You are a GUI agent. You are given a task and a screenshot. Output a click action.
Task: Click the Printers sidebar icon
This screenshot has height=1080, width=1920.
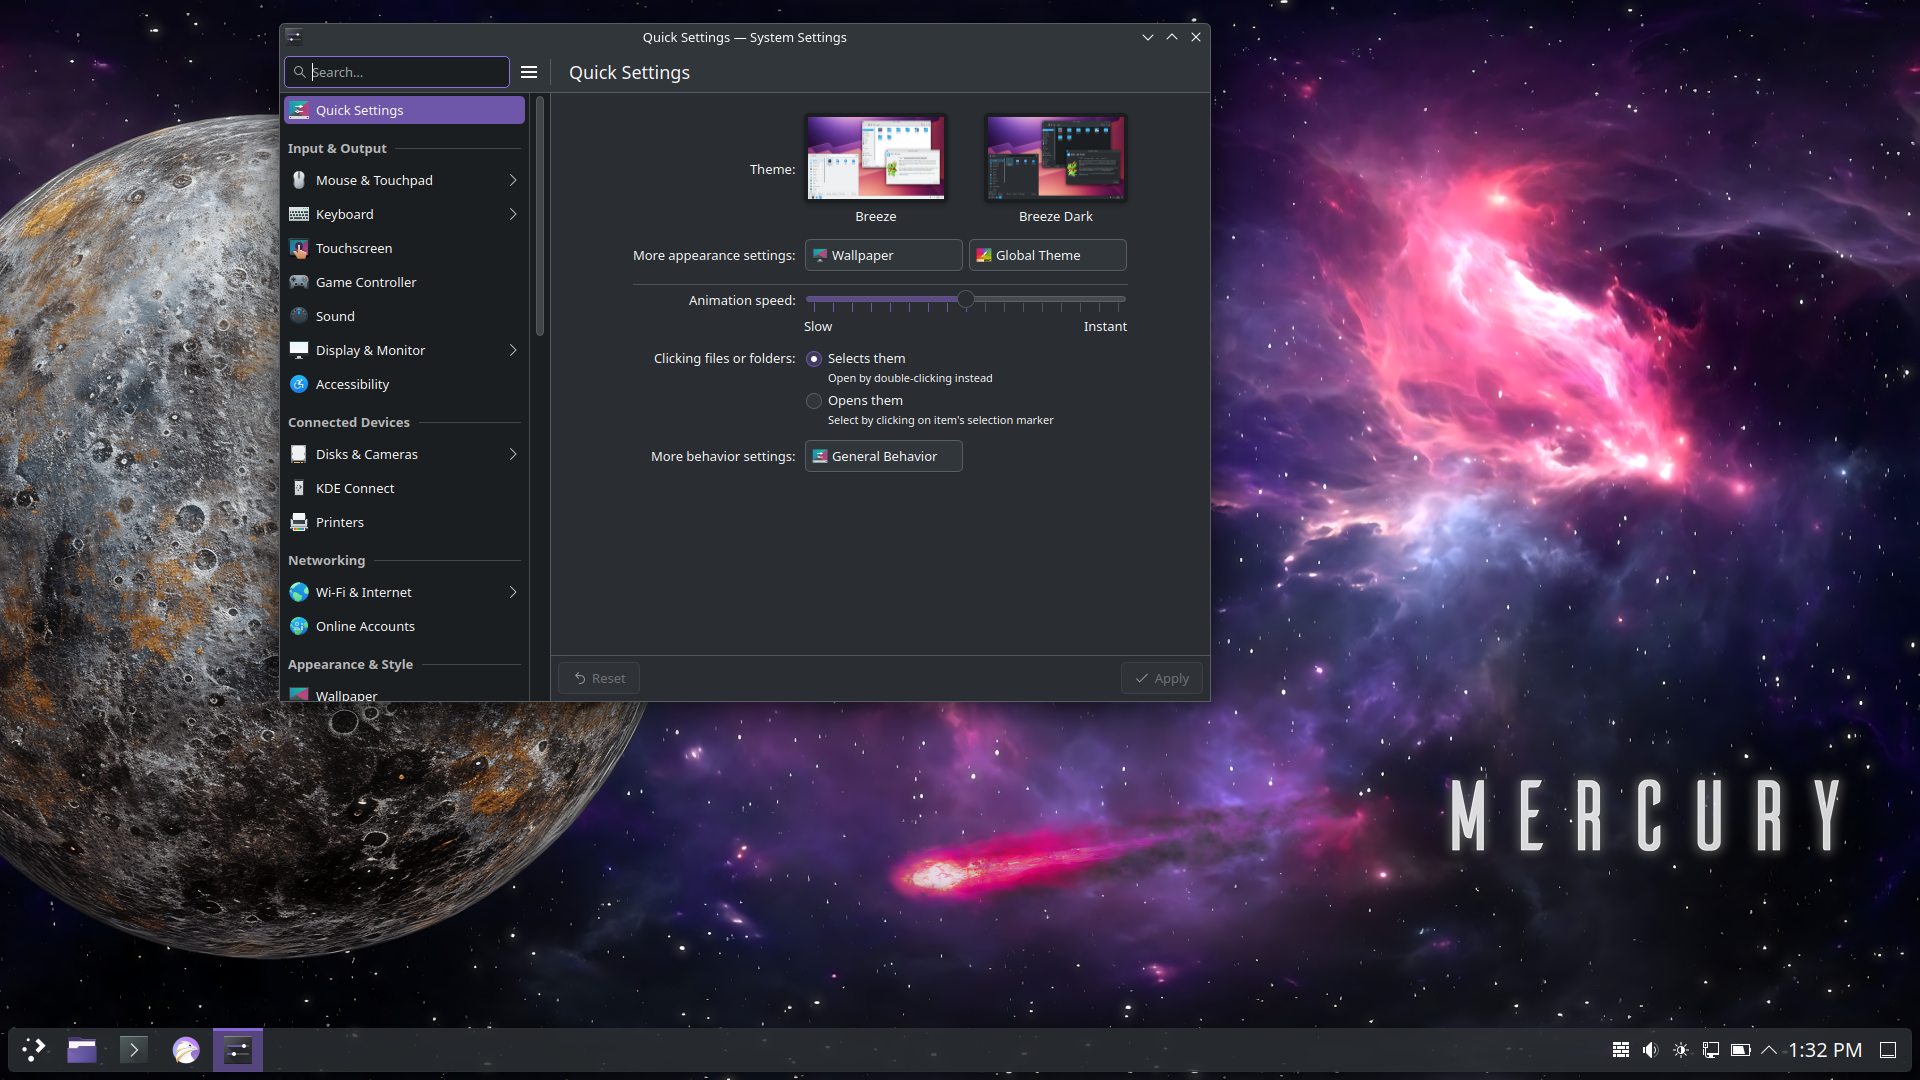click(x=299, y=522)
